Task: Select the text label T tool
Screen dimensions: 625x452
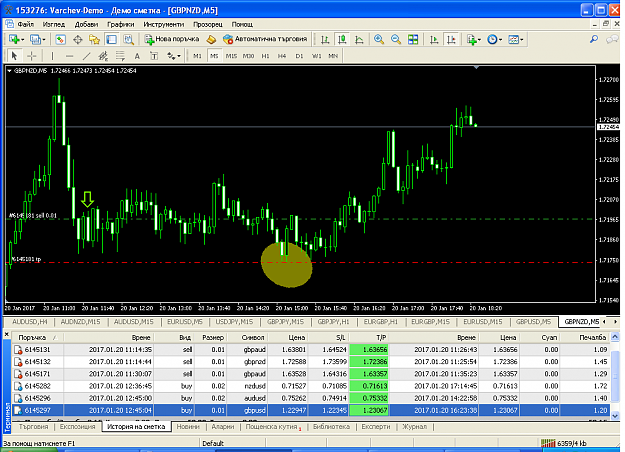Action: click(x=154, y=56)
